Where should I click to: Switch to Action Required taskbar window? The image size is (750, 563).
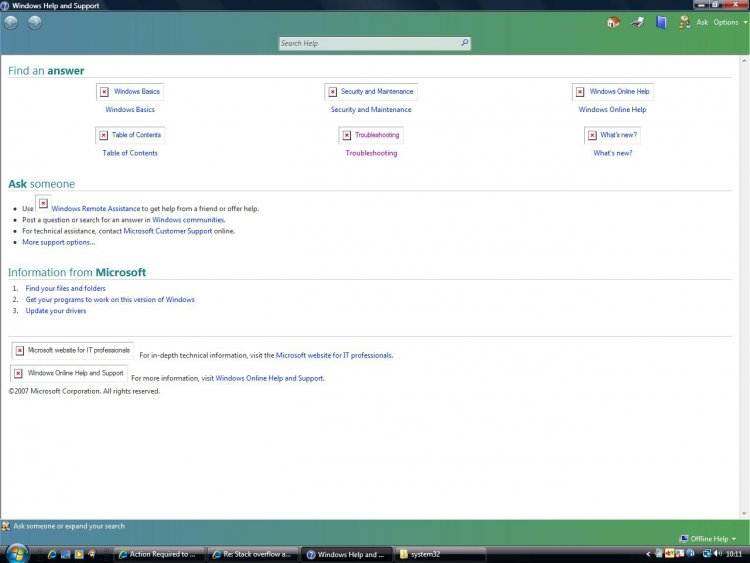[159, 554]
